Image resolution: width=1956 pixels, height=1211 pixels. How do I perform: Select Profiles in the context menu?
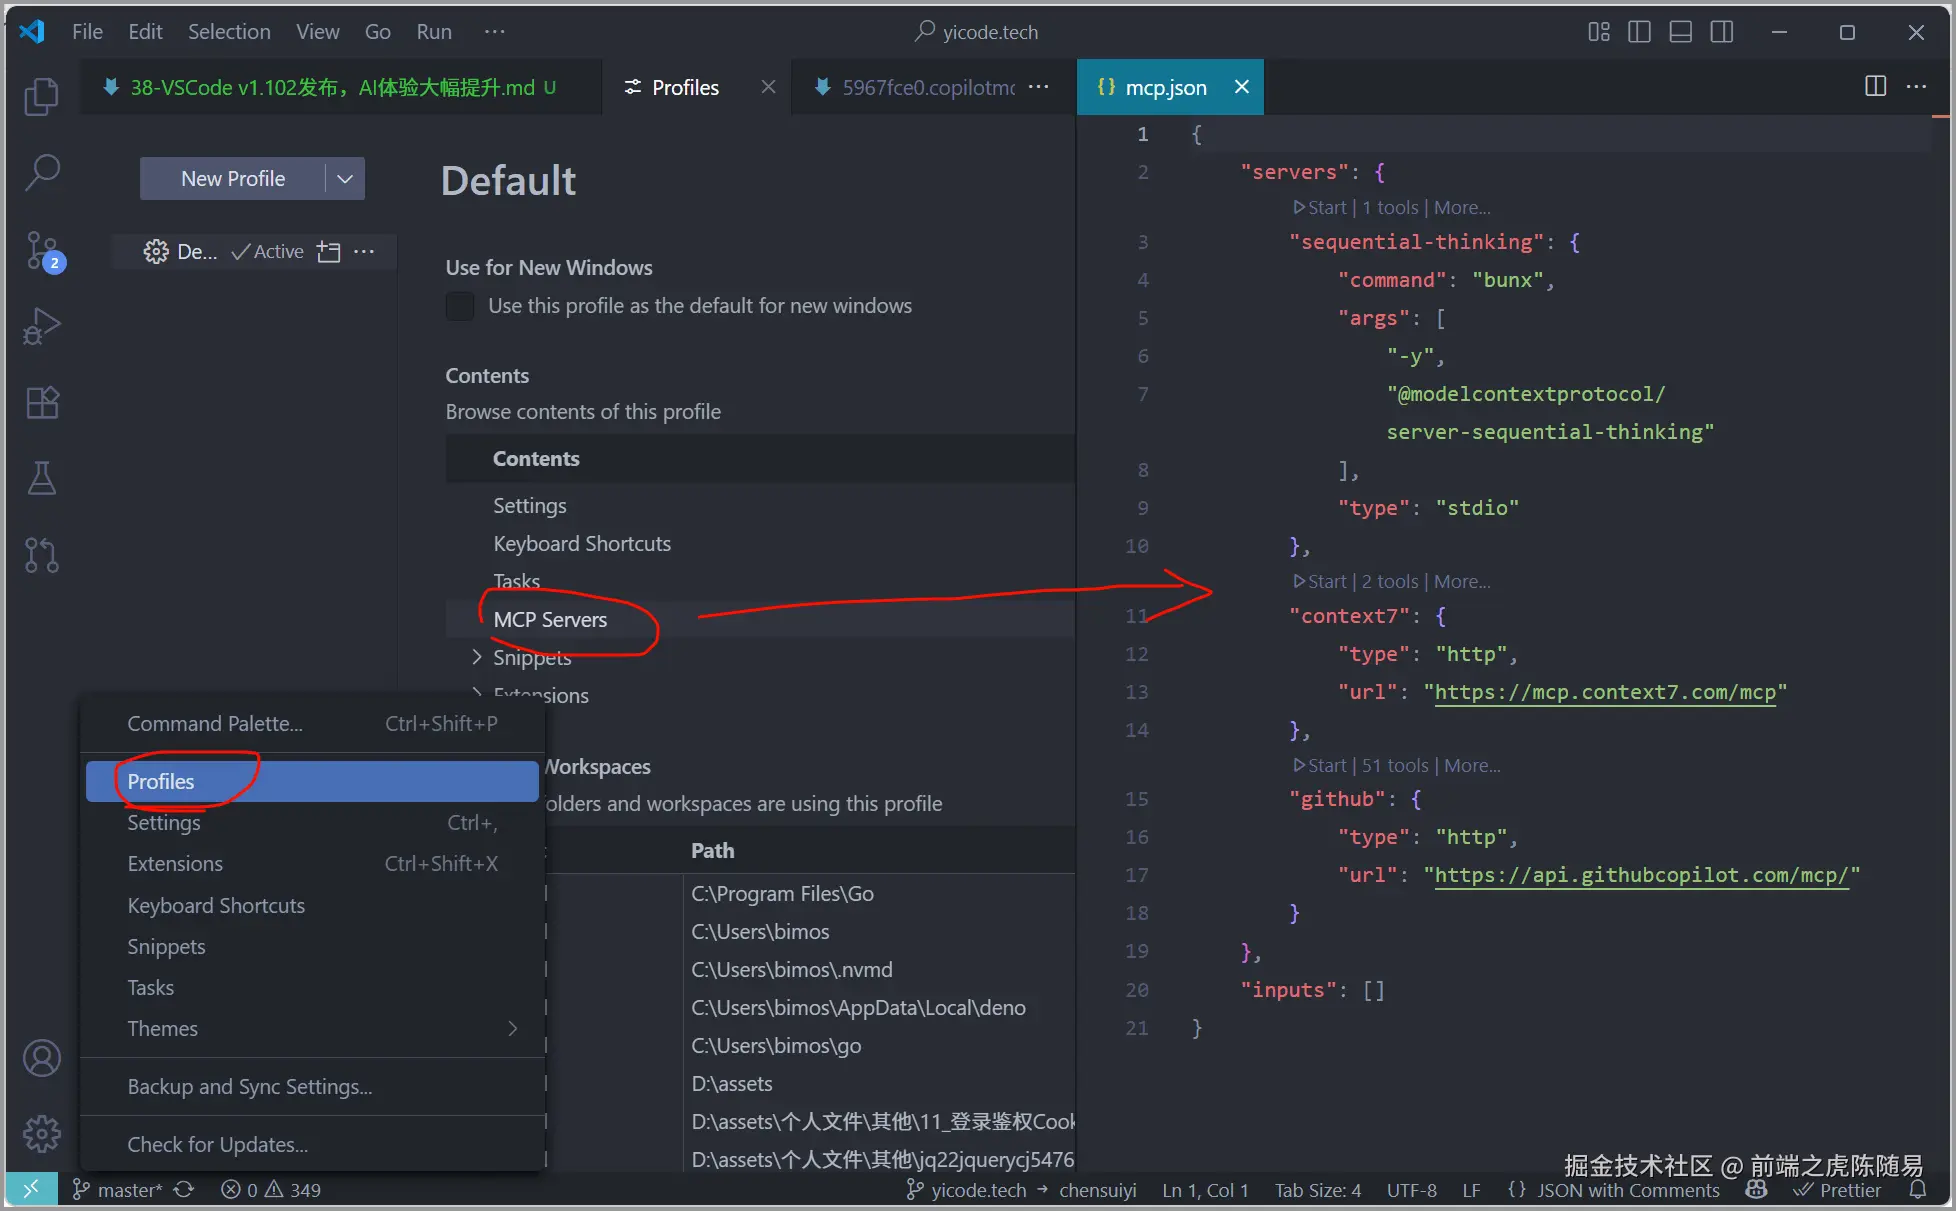161,781
